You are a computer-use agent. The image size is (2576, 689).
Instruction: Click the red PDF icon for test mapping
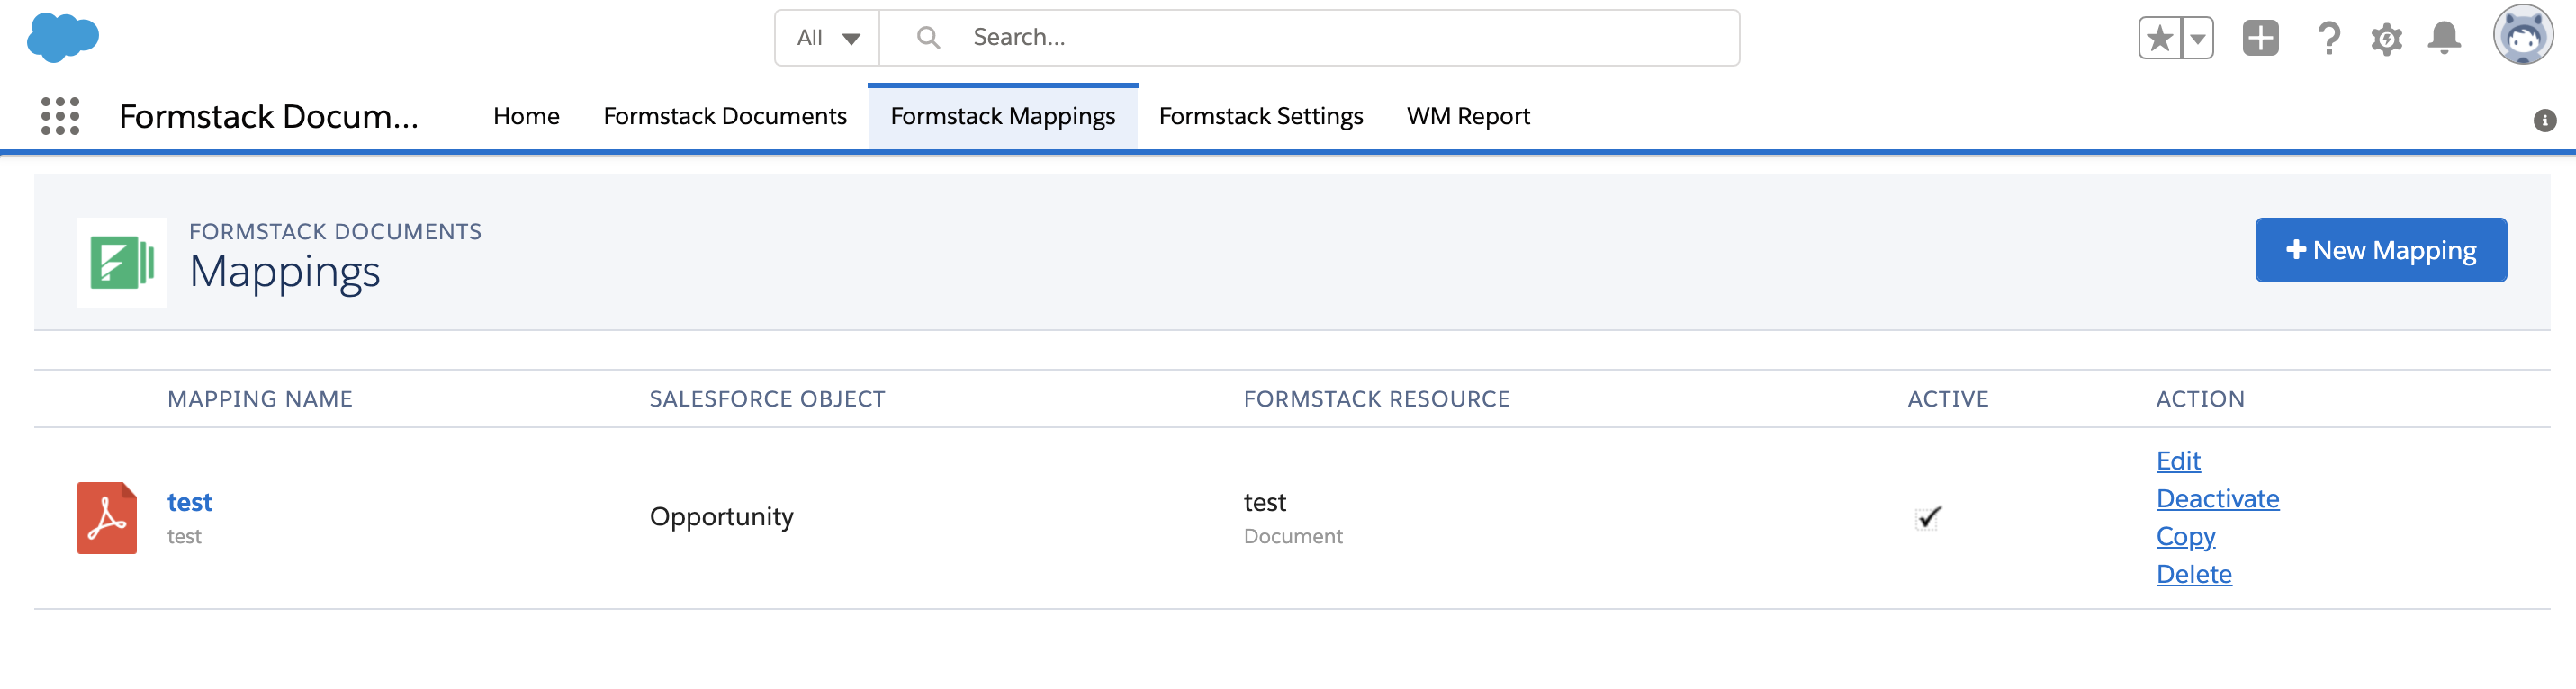107,518
